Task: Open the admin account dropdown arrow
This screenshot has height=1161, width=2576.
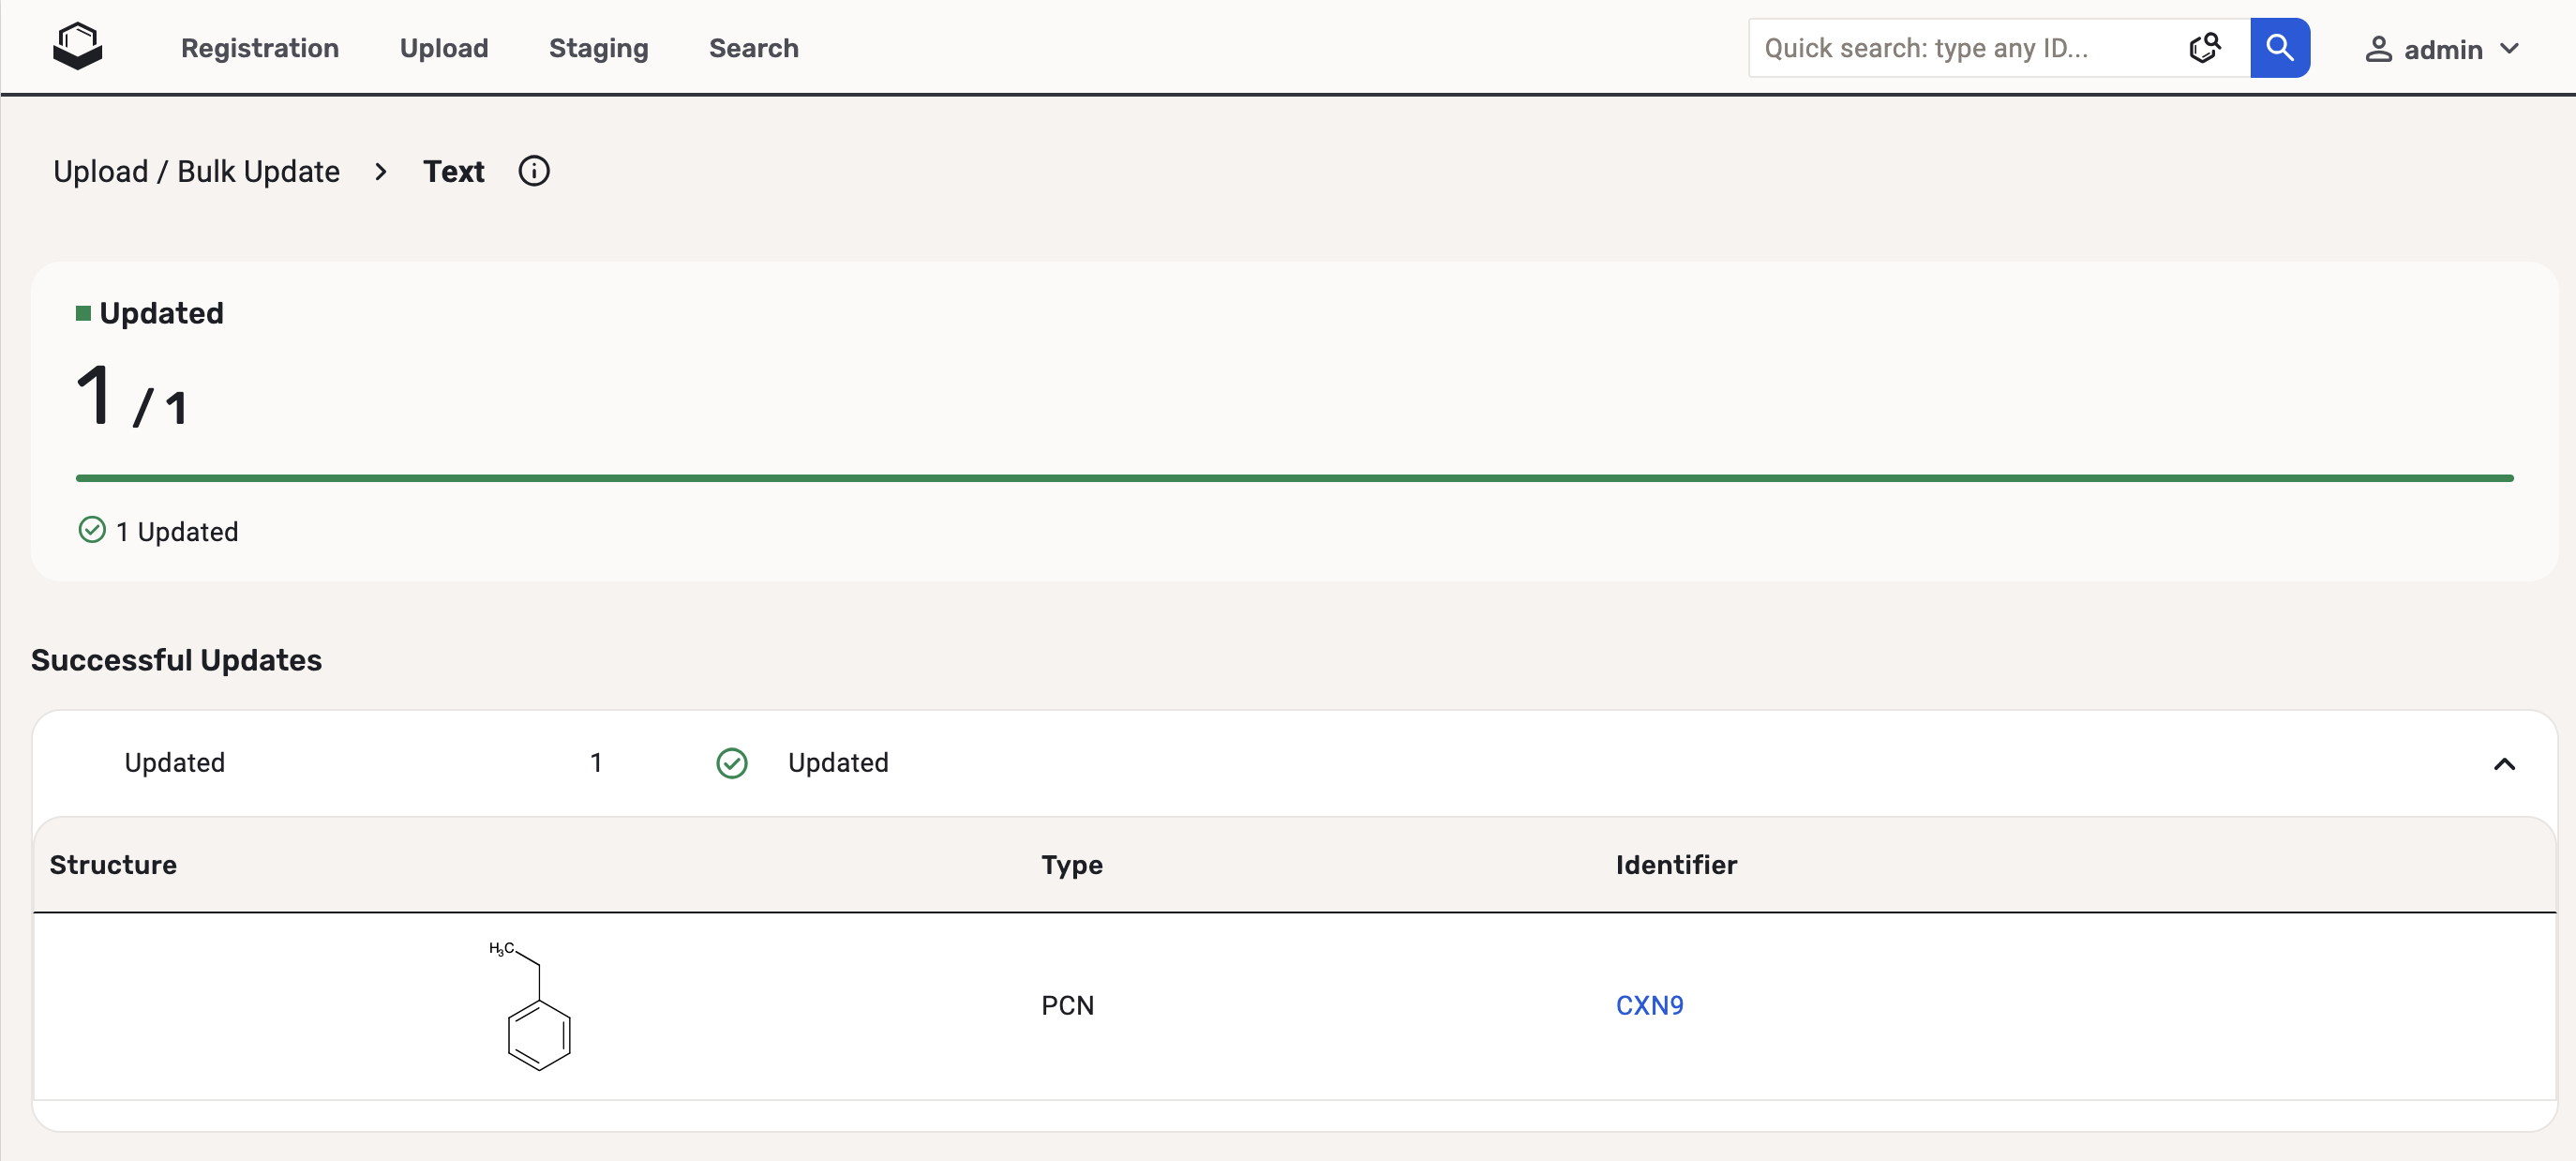Action: 2508,49
